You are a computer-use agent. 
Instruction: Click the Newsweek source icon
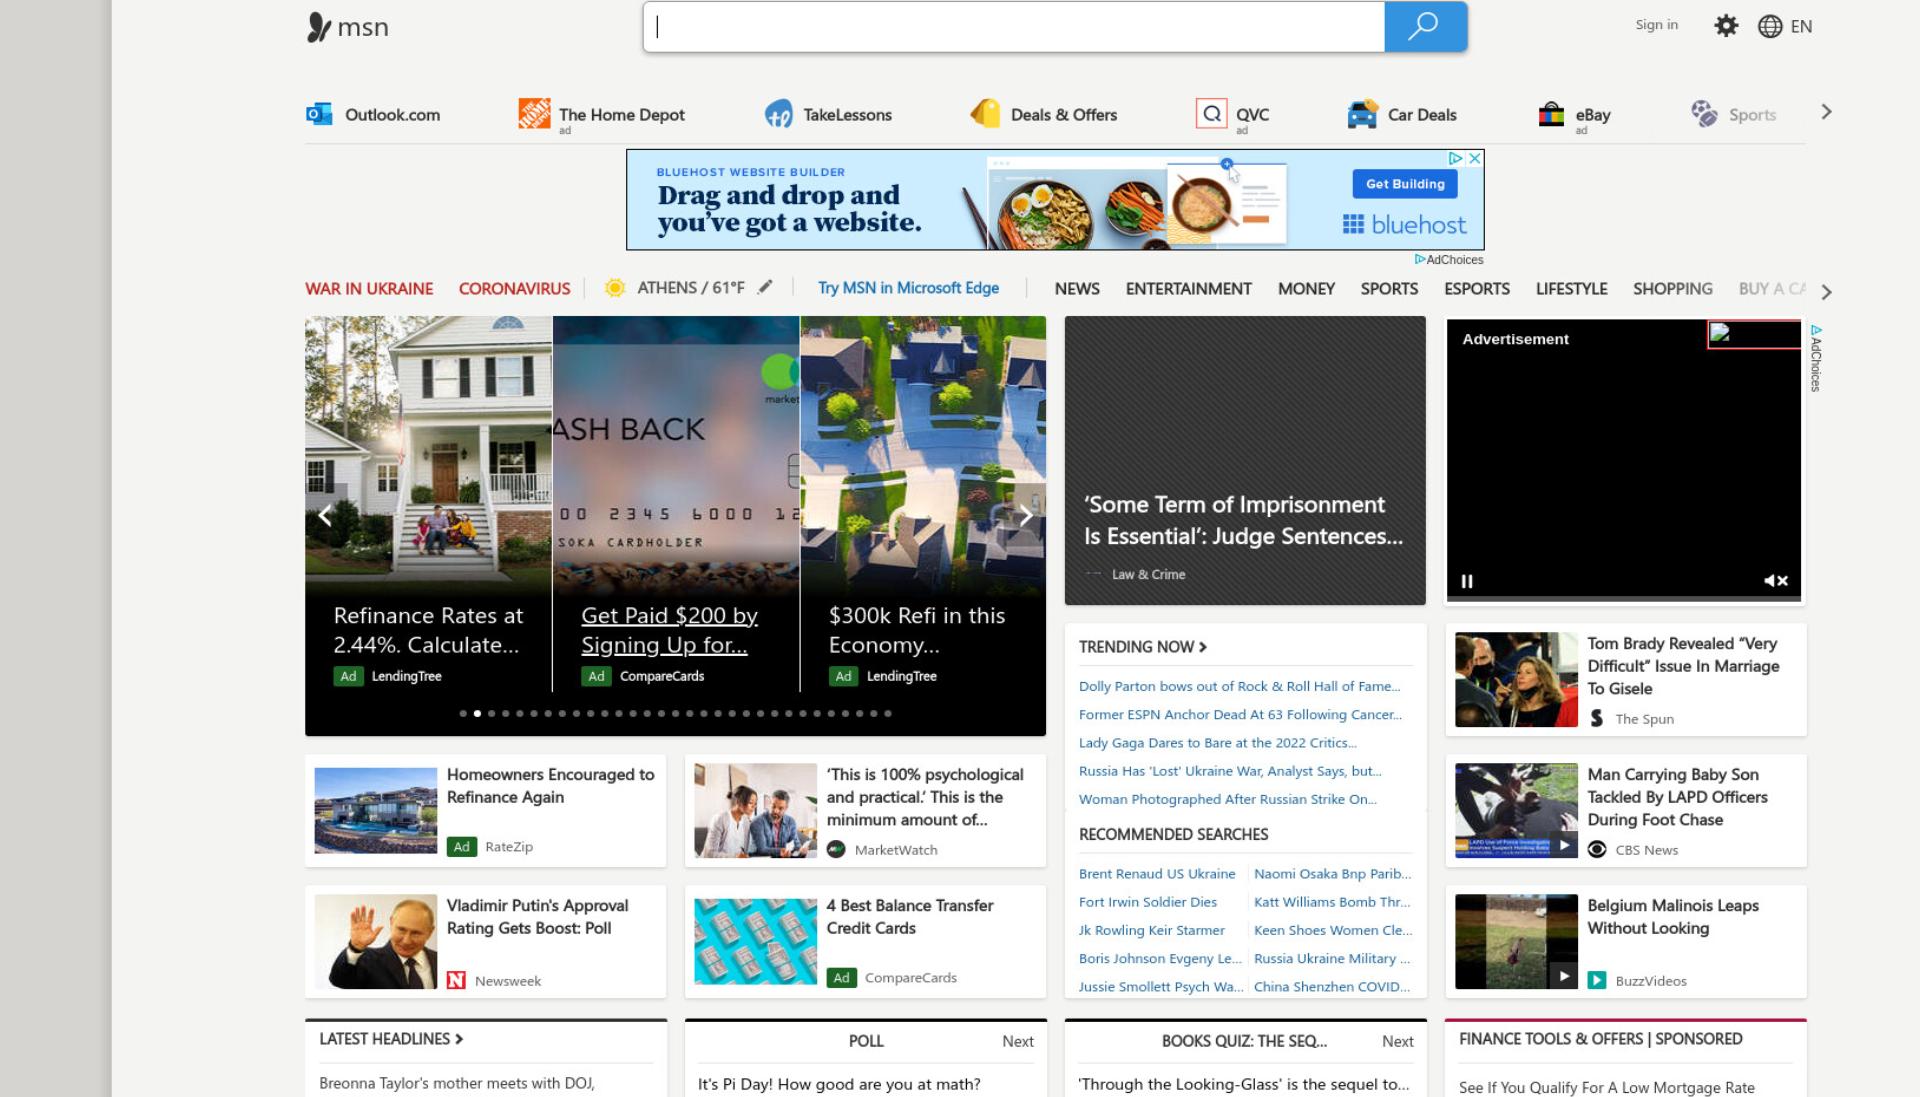coord(456,980)
